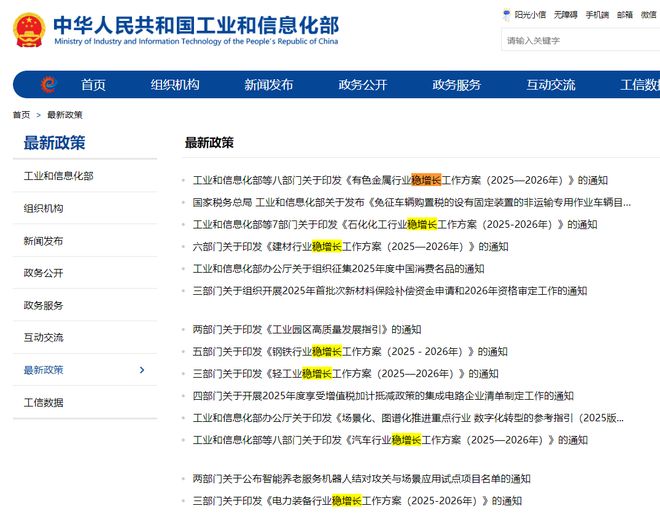
Task: Open 政务服务 from the top navigation
Action: coord(457,85)
